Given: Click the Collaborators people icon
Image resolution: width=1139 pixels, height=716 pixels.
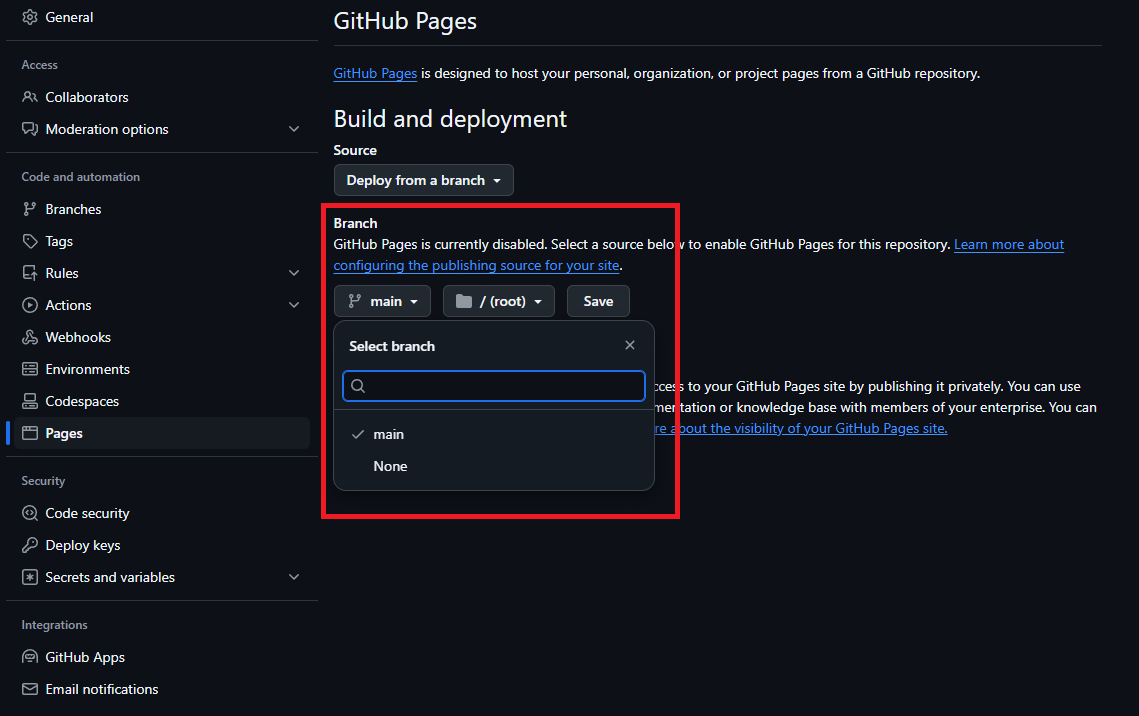Looking at the screenshot, I should (x=30, y=97).
